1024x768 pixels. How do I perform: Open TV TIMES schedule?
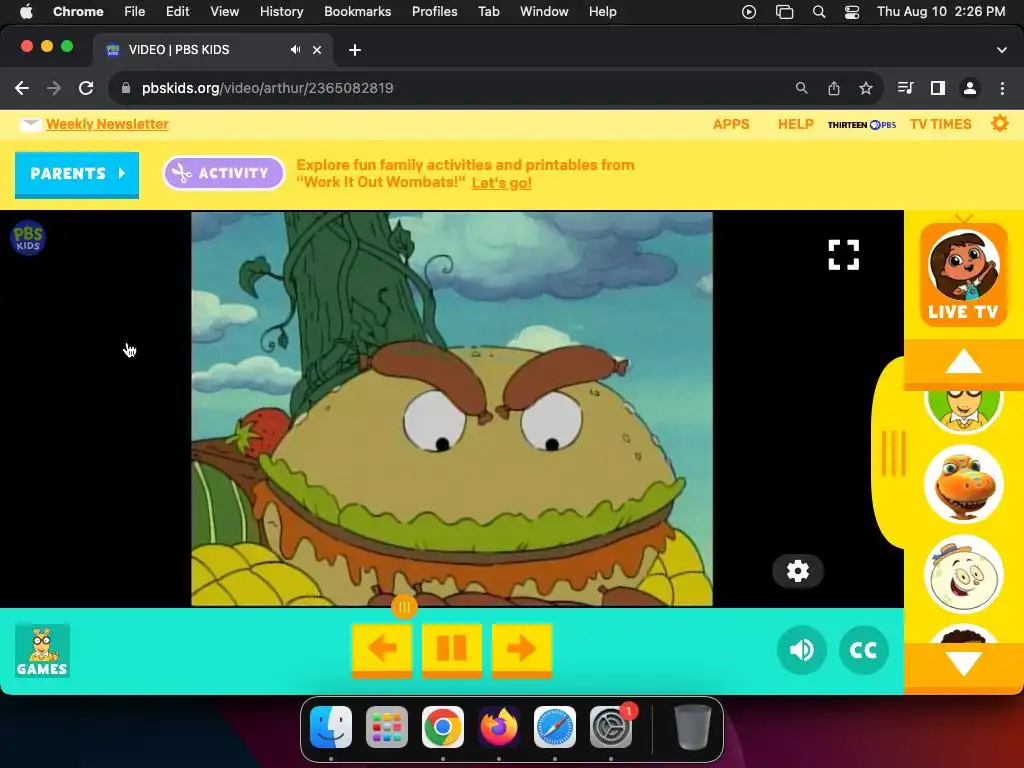coord(940,124)
